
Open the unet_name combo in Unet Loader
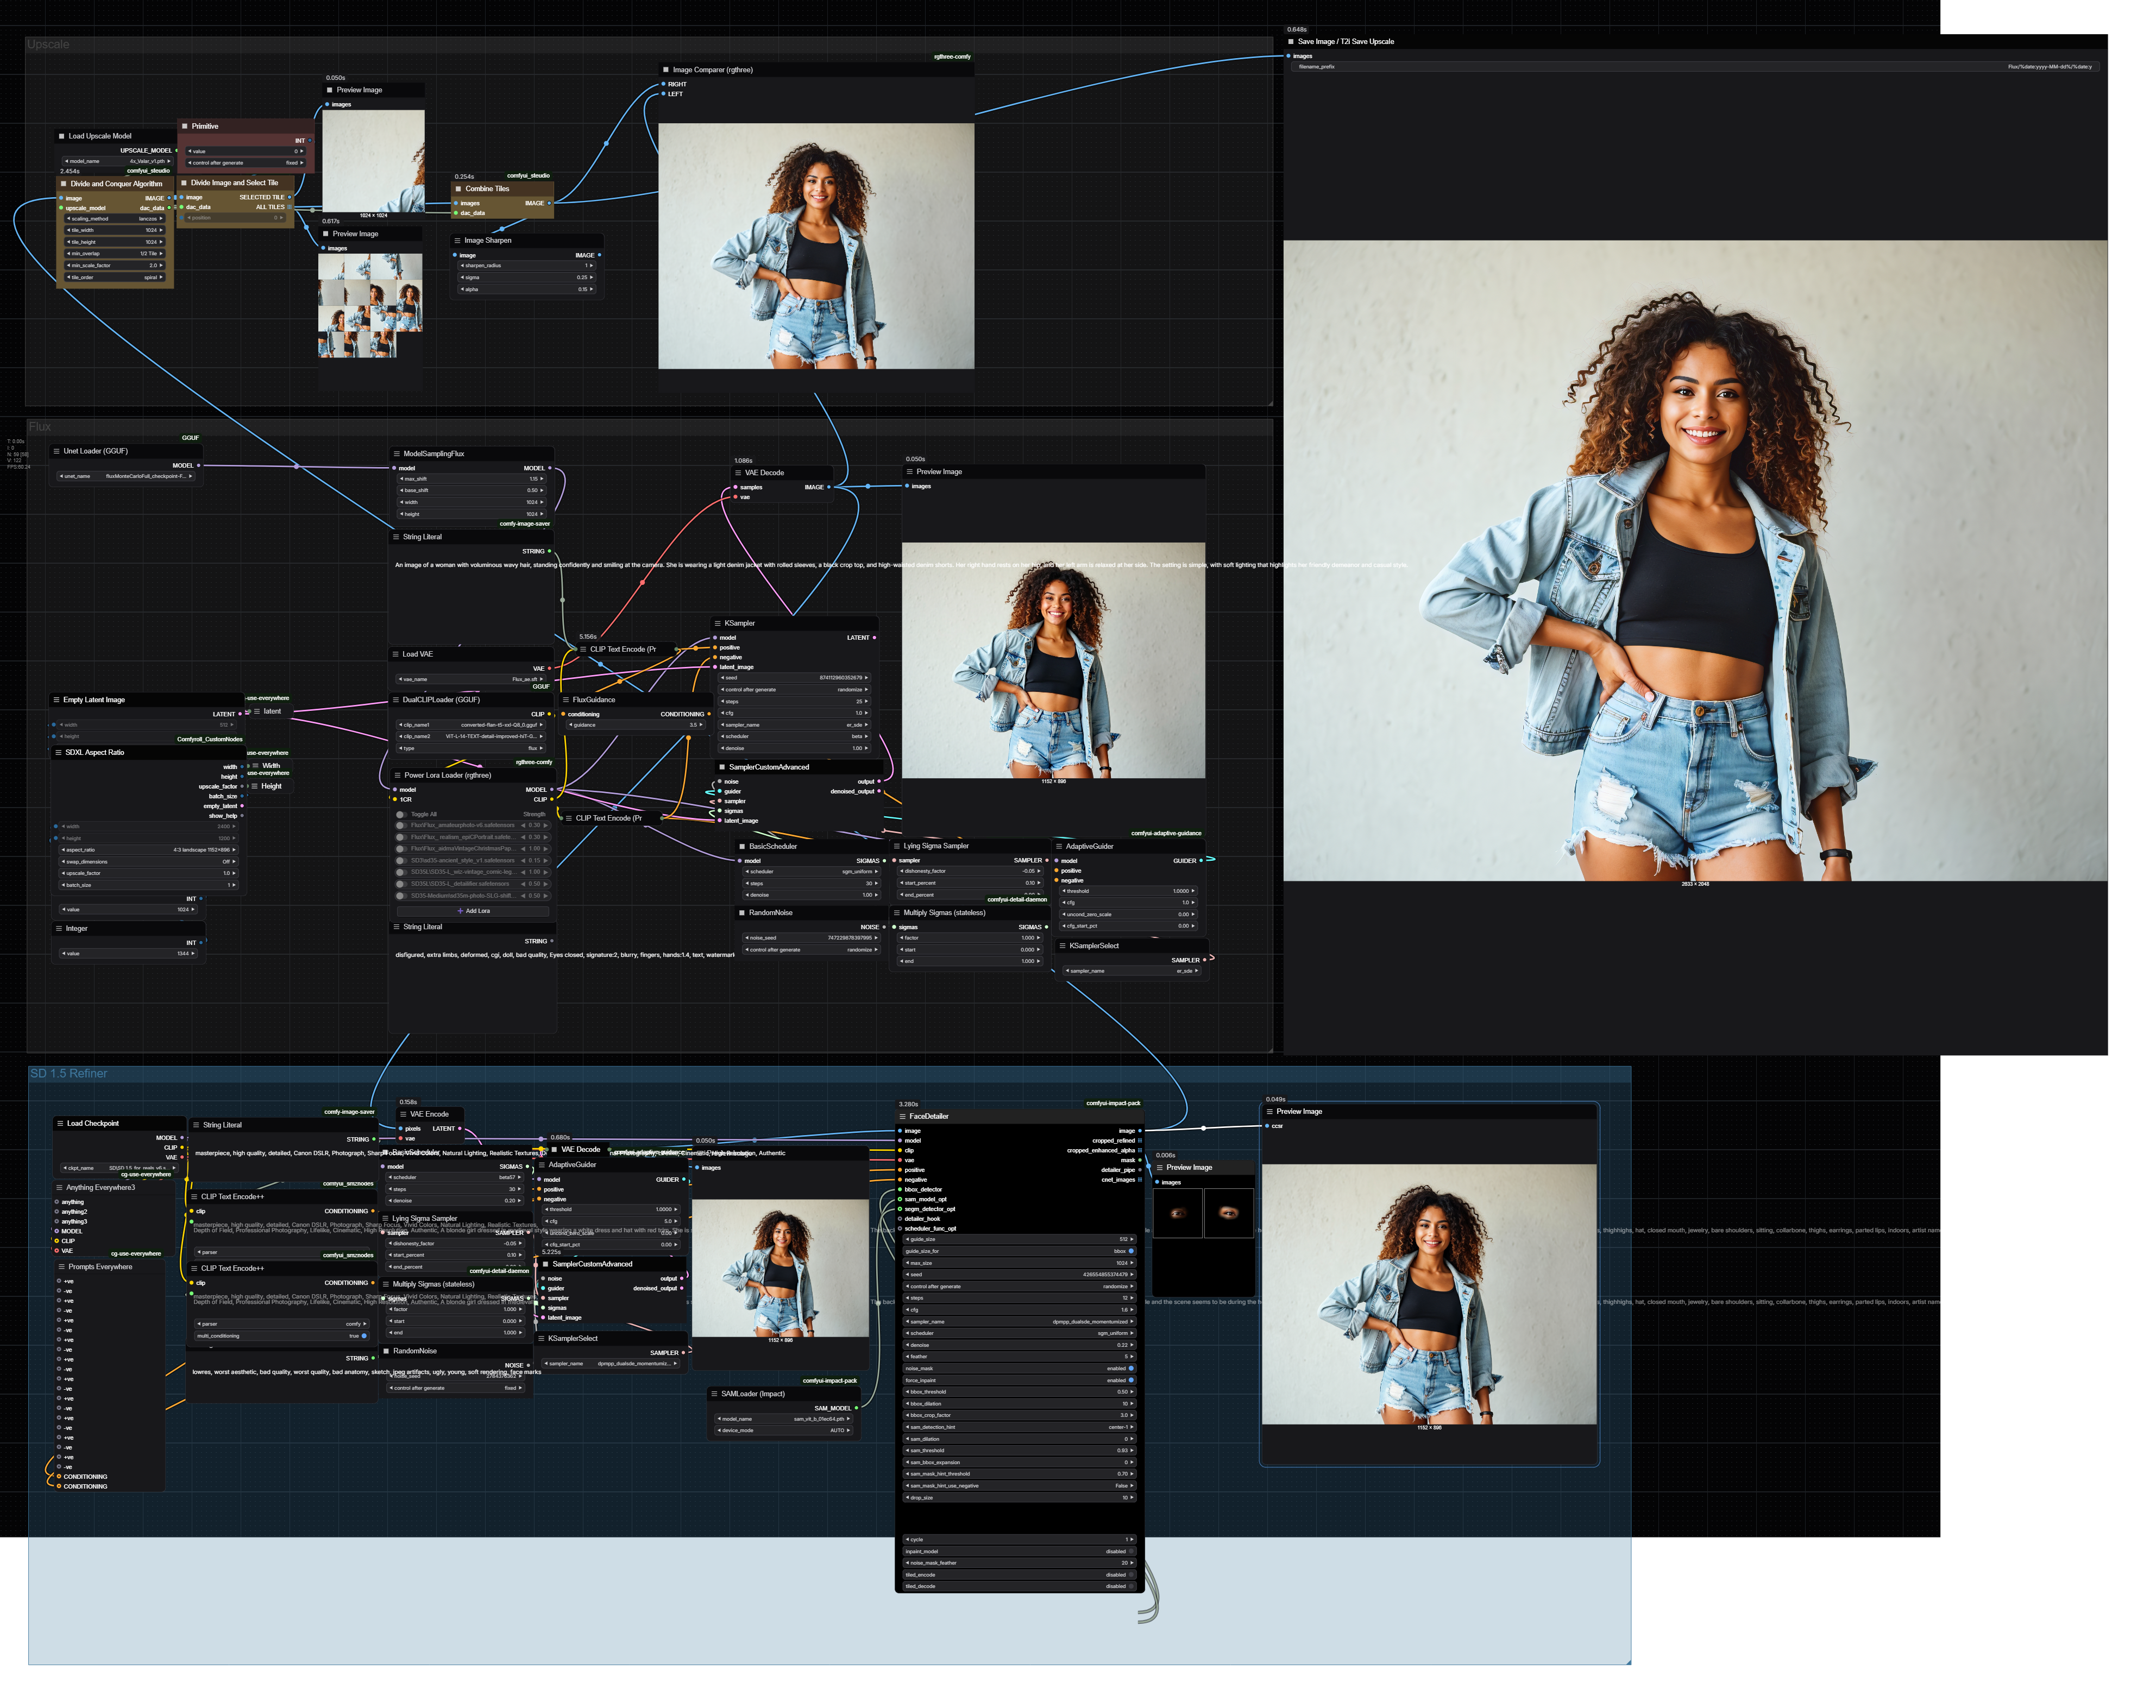[127, 476]
